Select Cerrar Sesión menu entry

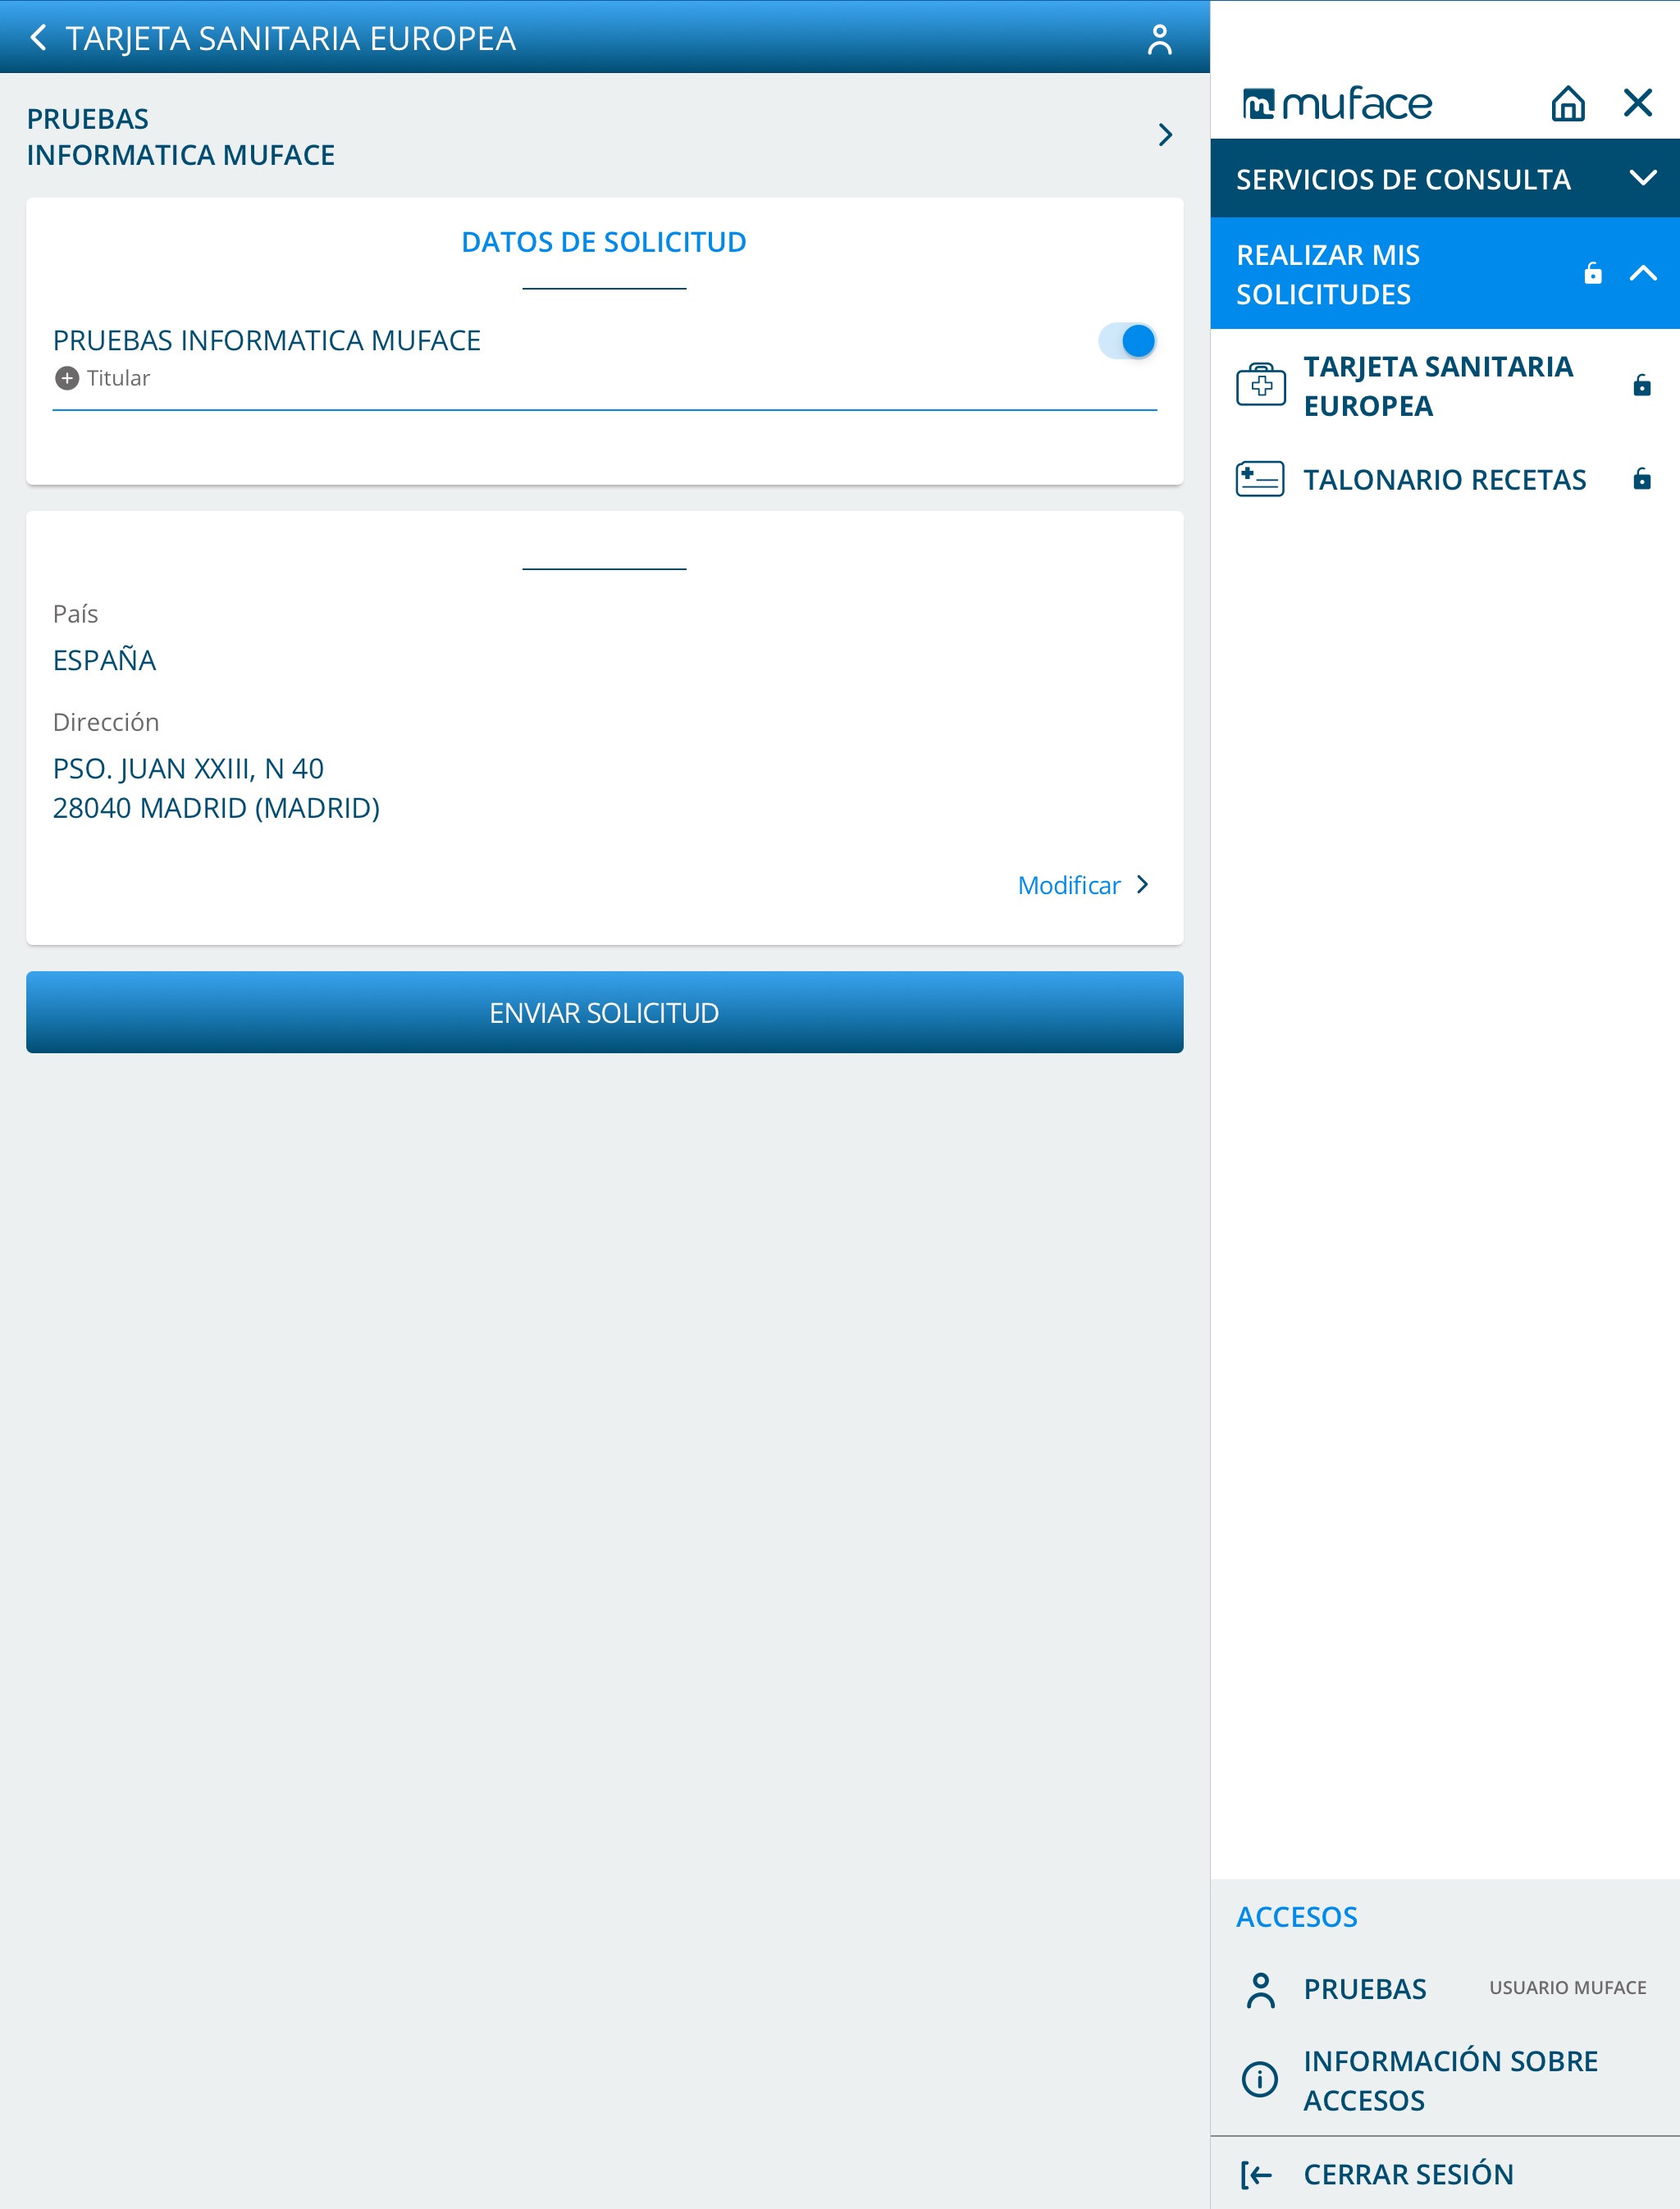(1408, 2174)
